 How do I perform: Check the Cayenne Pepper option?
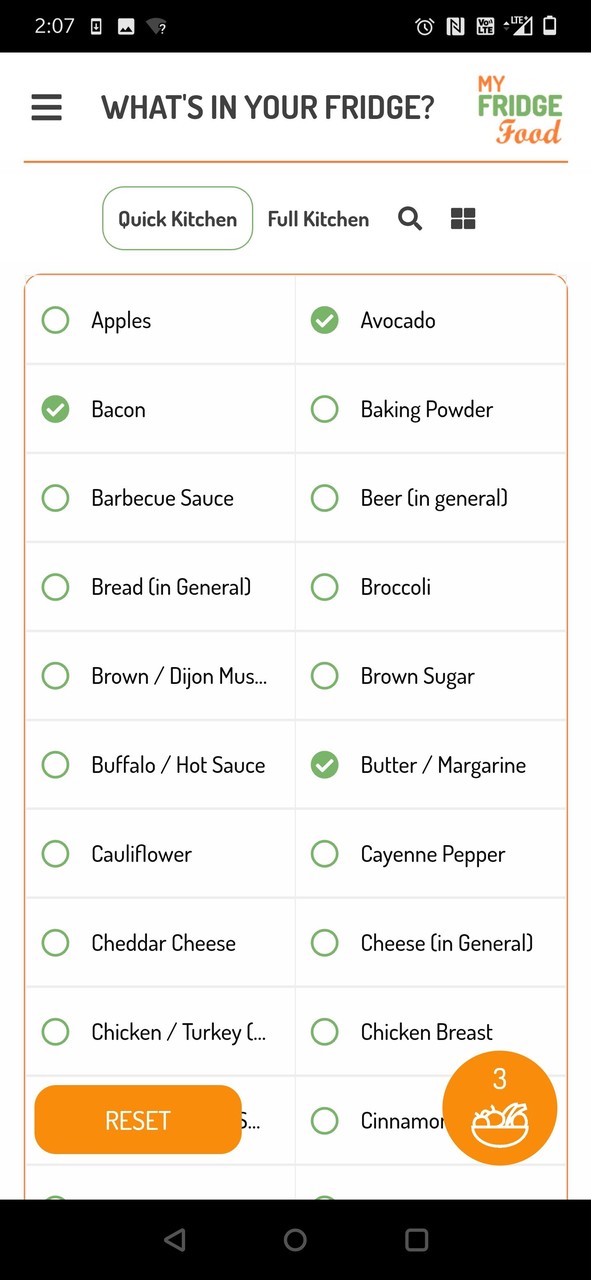point(324,853)
